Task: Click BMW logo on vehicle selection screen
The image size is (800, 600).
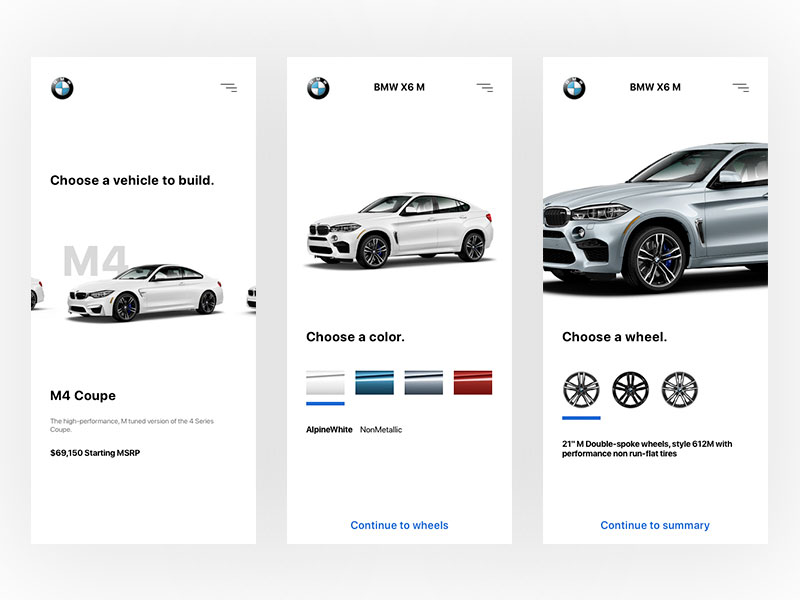Action: point(62,88)
